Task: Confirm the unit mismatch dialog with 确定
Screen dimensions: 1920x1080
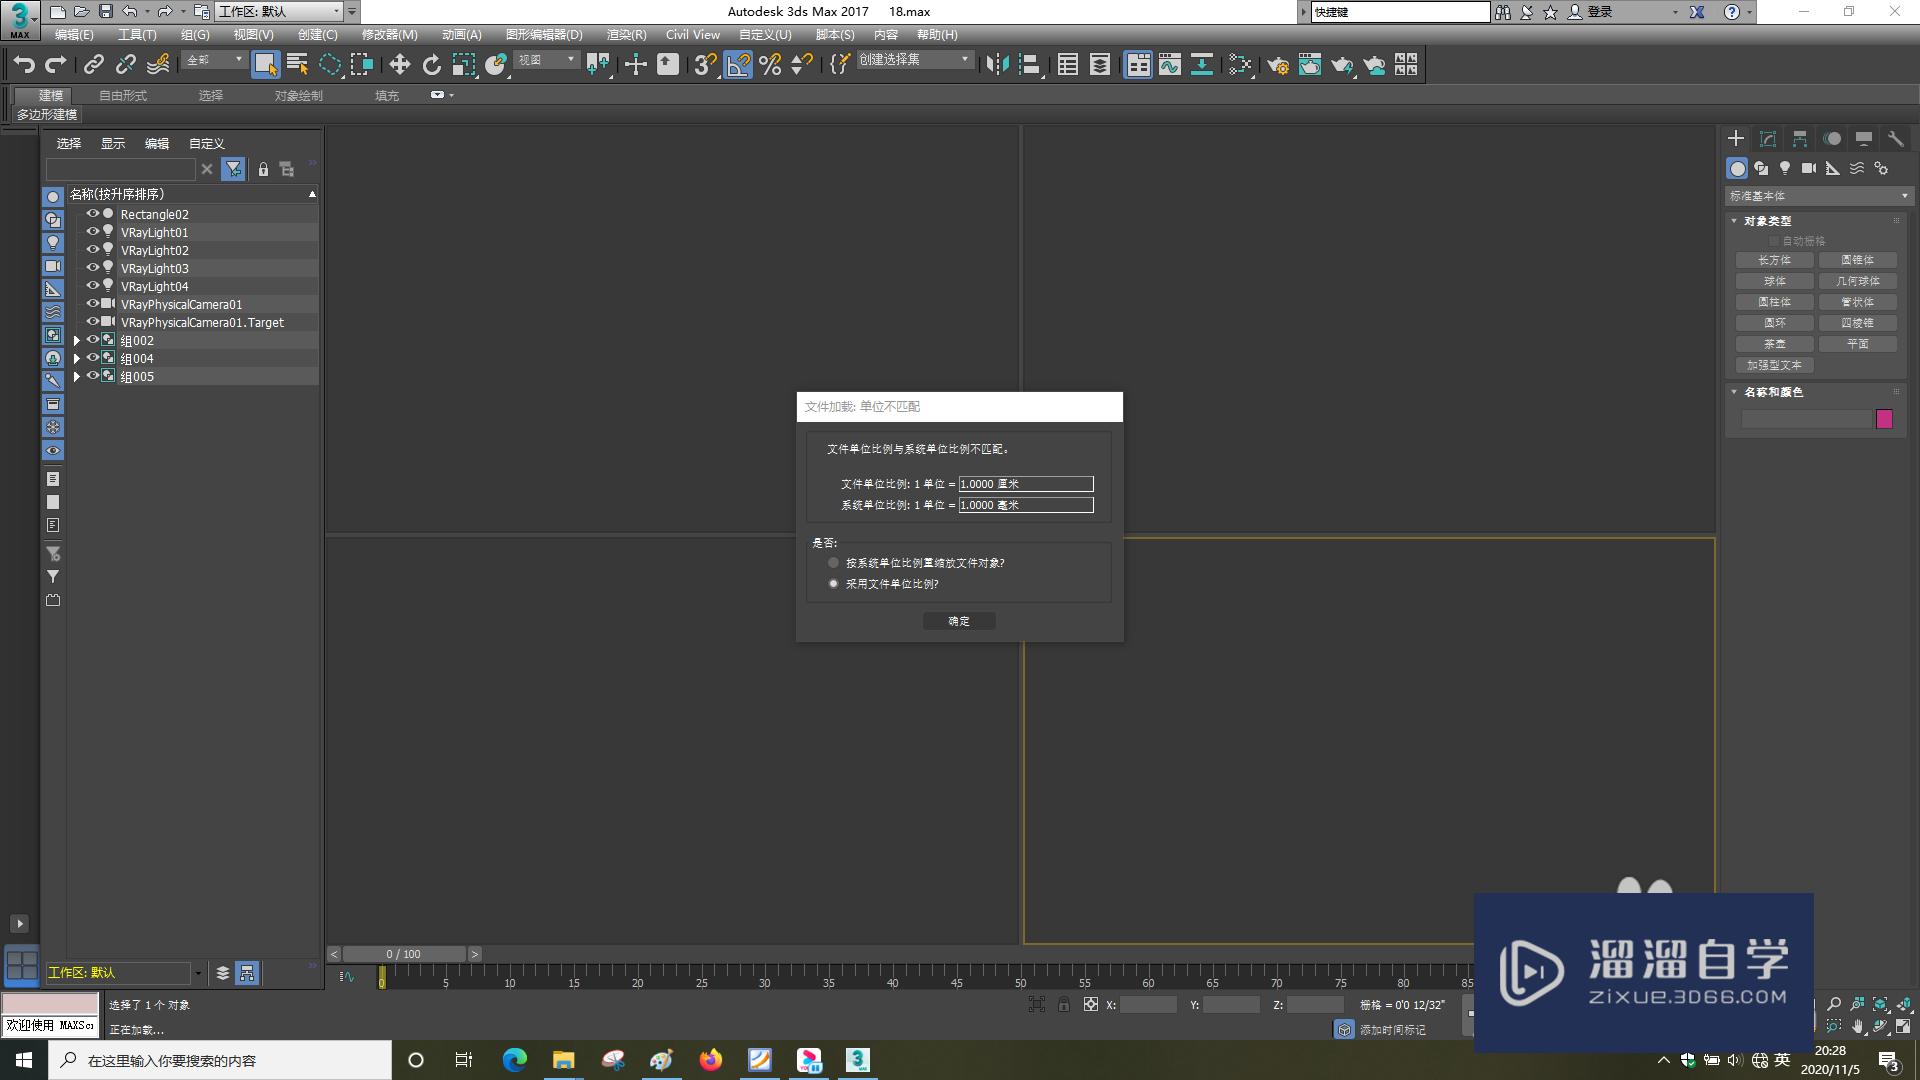Action: pos(959,621)
